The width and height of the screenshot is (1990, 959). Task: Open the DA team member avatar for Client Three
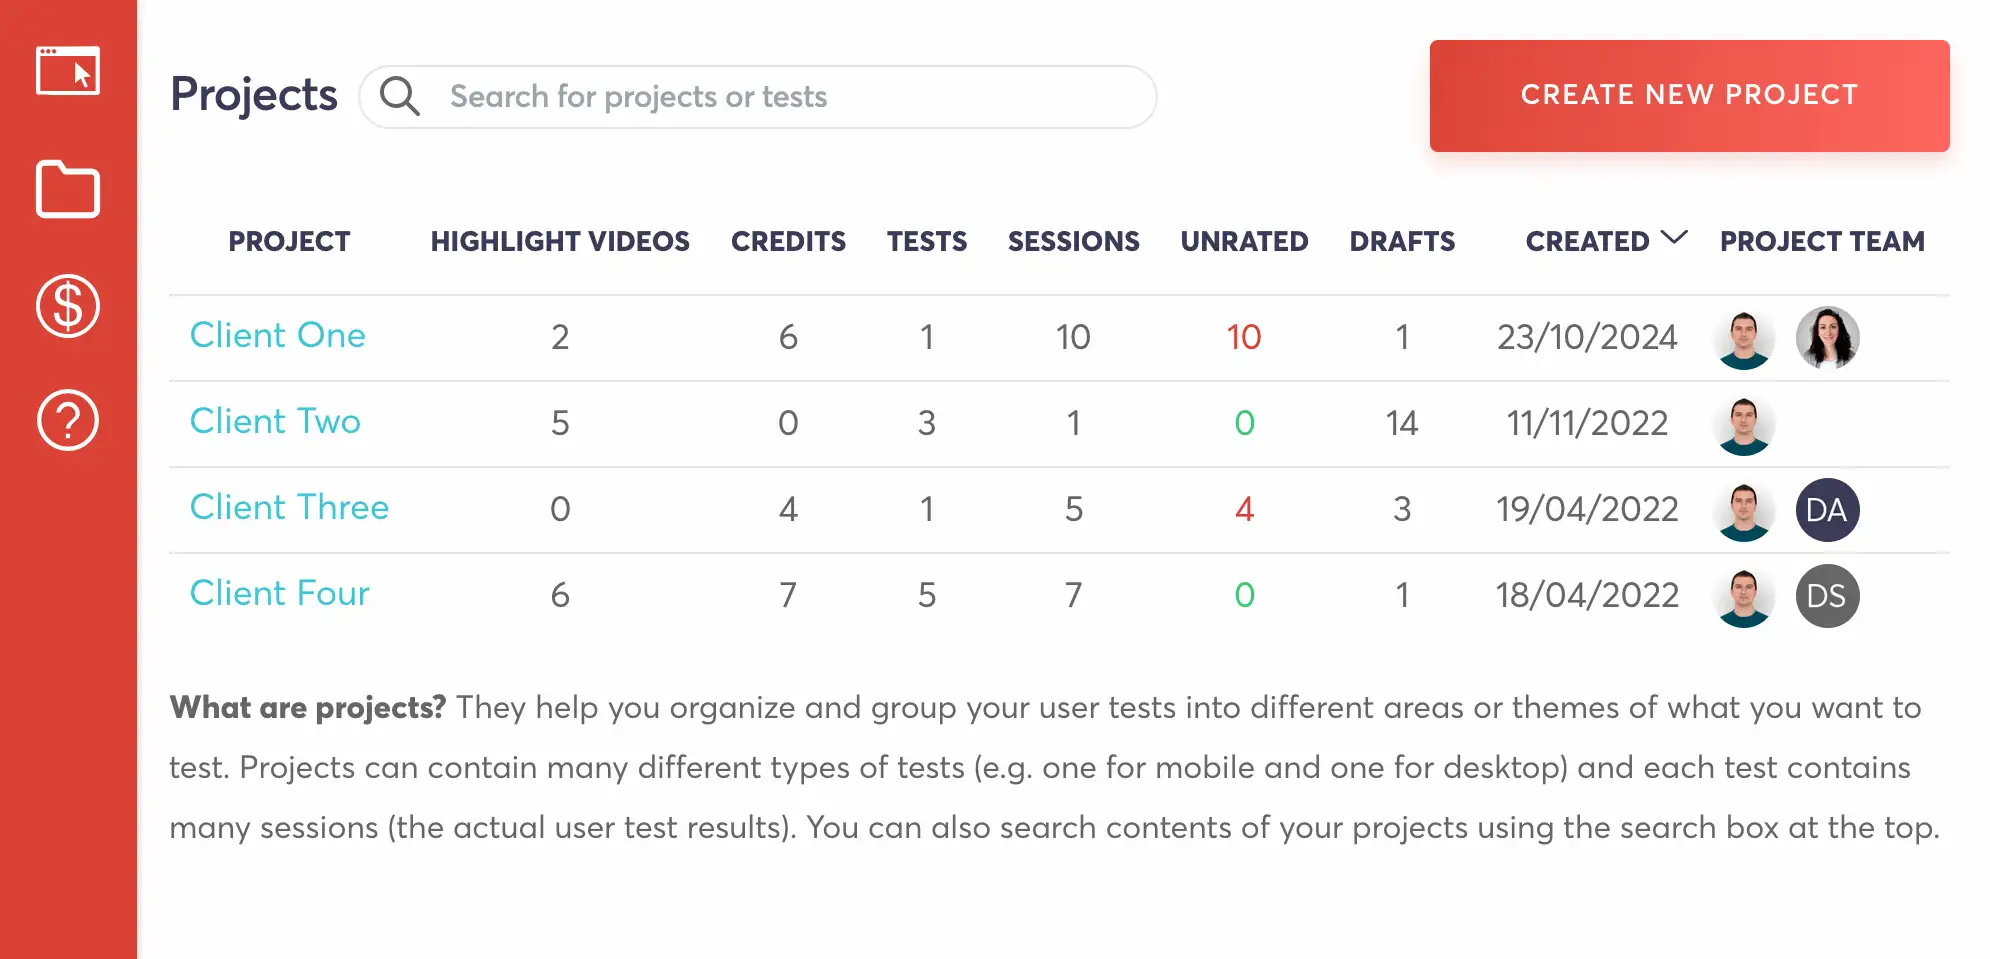click(x=1827, y=510)
